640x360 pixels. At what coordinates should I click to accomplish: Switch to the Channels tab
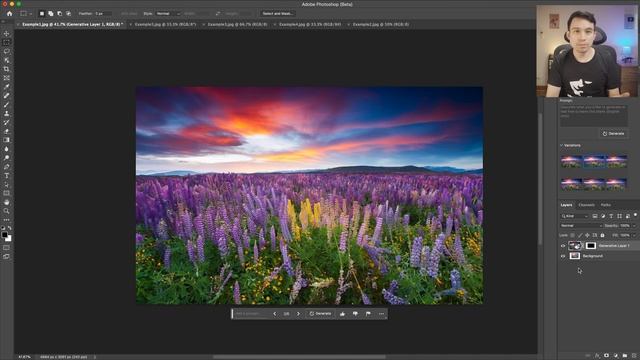(x=586, y=205)
